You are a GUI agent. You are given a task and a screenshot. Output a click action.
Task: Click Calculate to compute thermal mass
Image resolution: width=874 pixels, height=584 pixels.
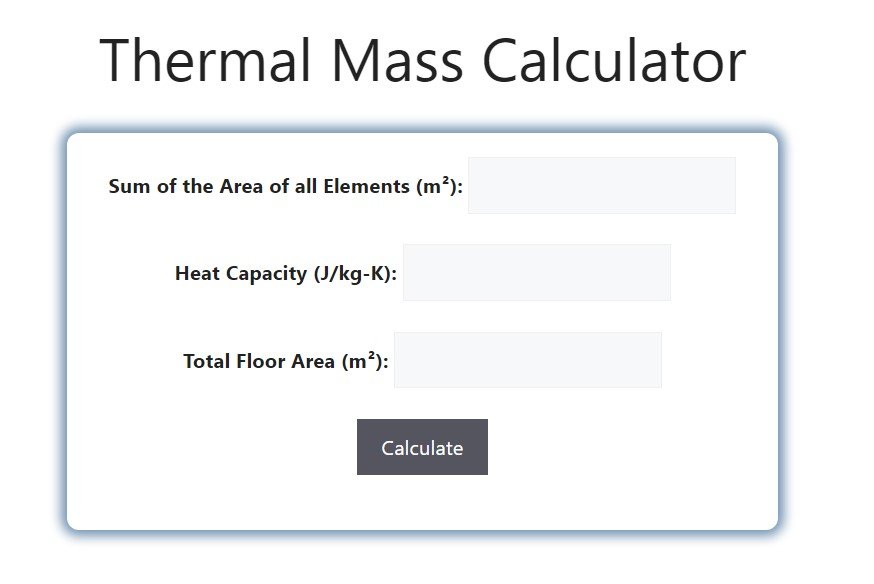click(422, 447)
